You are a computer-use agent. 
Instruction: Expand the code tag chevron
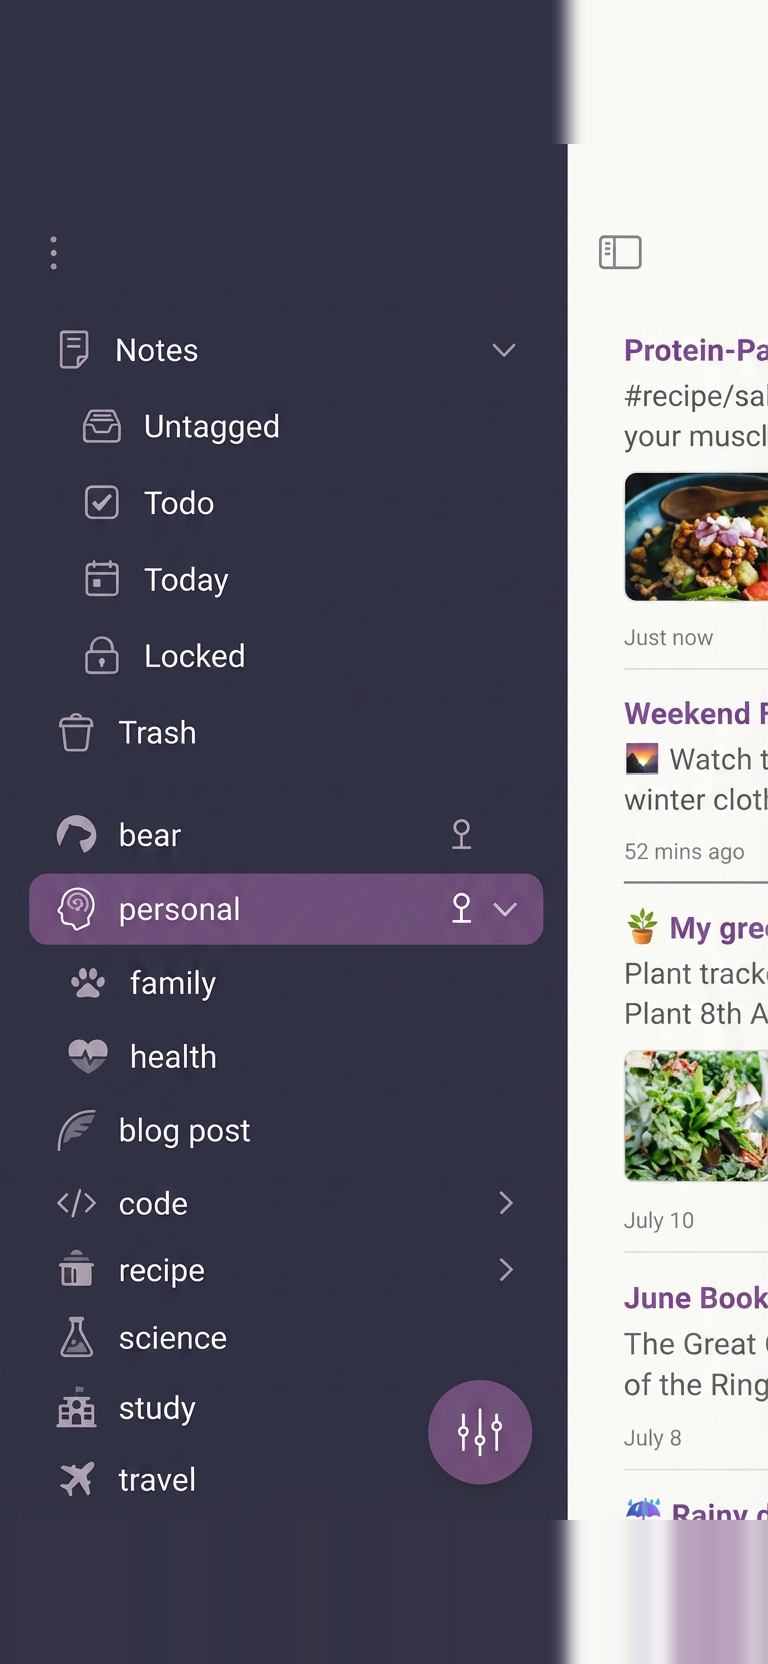tap(506, 1203)
